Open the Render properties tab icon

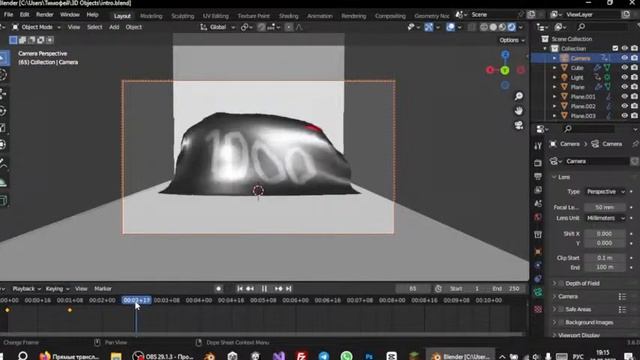tap(538, 163)
